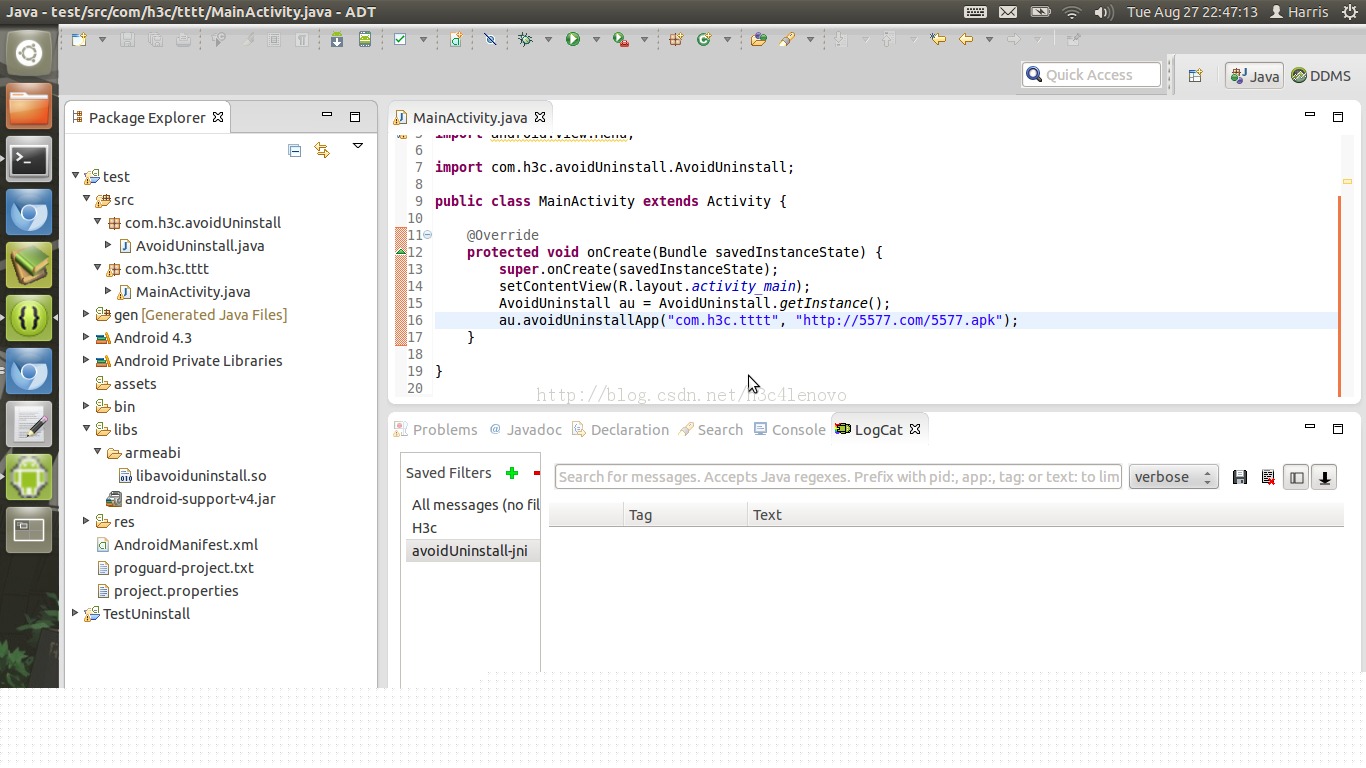Toggle LogCat scroll lock arrow
The image size is (1366, 768).
[x=1324, y=477]
